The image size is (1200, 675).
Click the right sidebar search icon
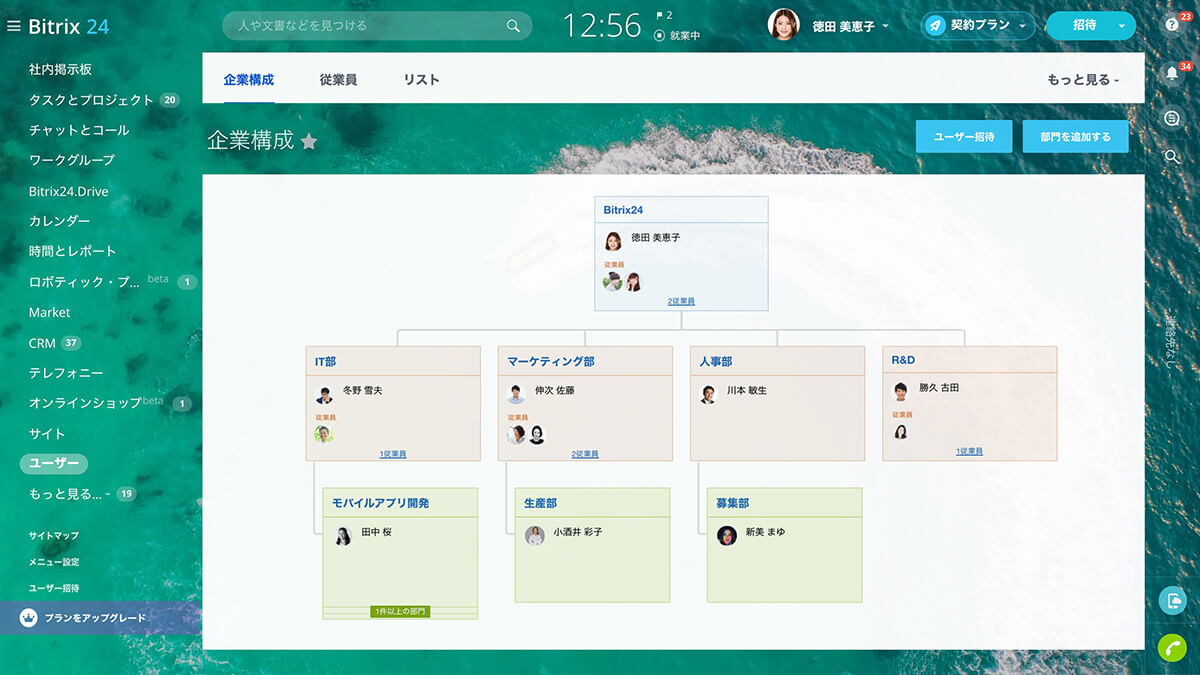(x=1172, y=156)
